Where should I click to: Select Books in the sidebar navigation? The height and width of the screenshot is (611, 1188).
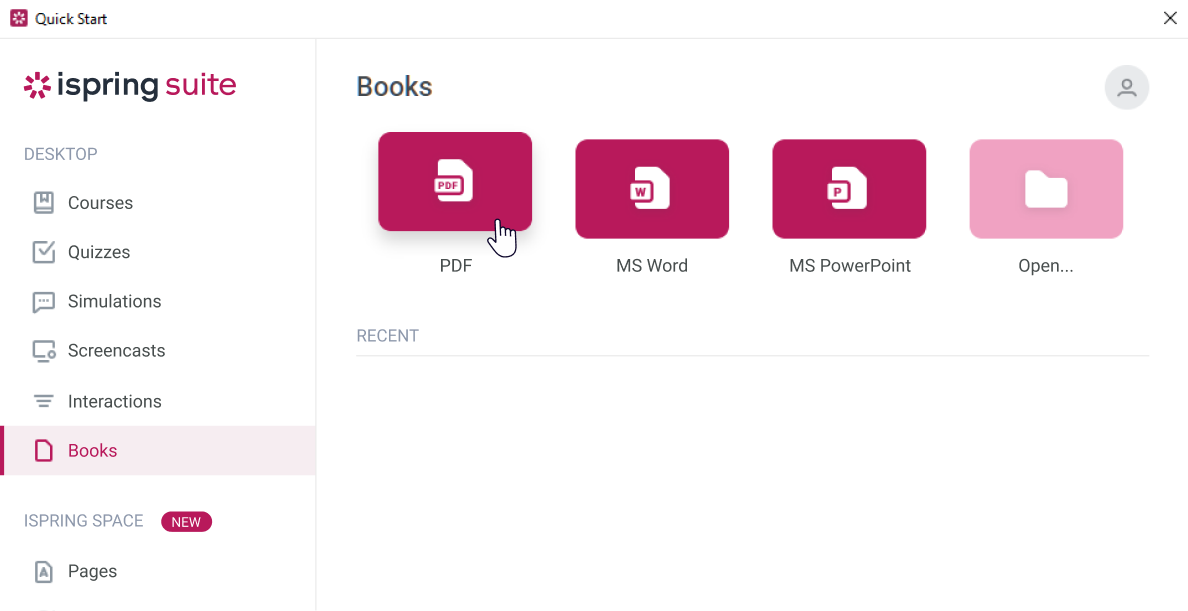[93, 450]
